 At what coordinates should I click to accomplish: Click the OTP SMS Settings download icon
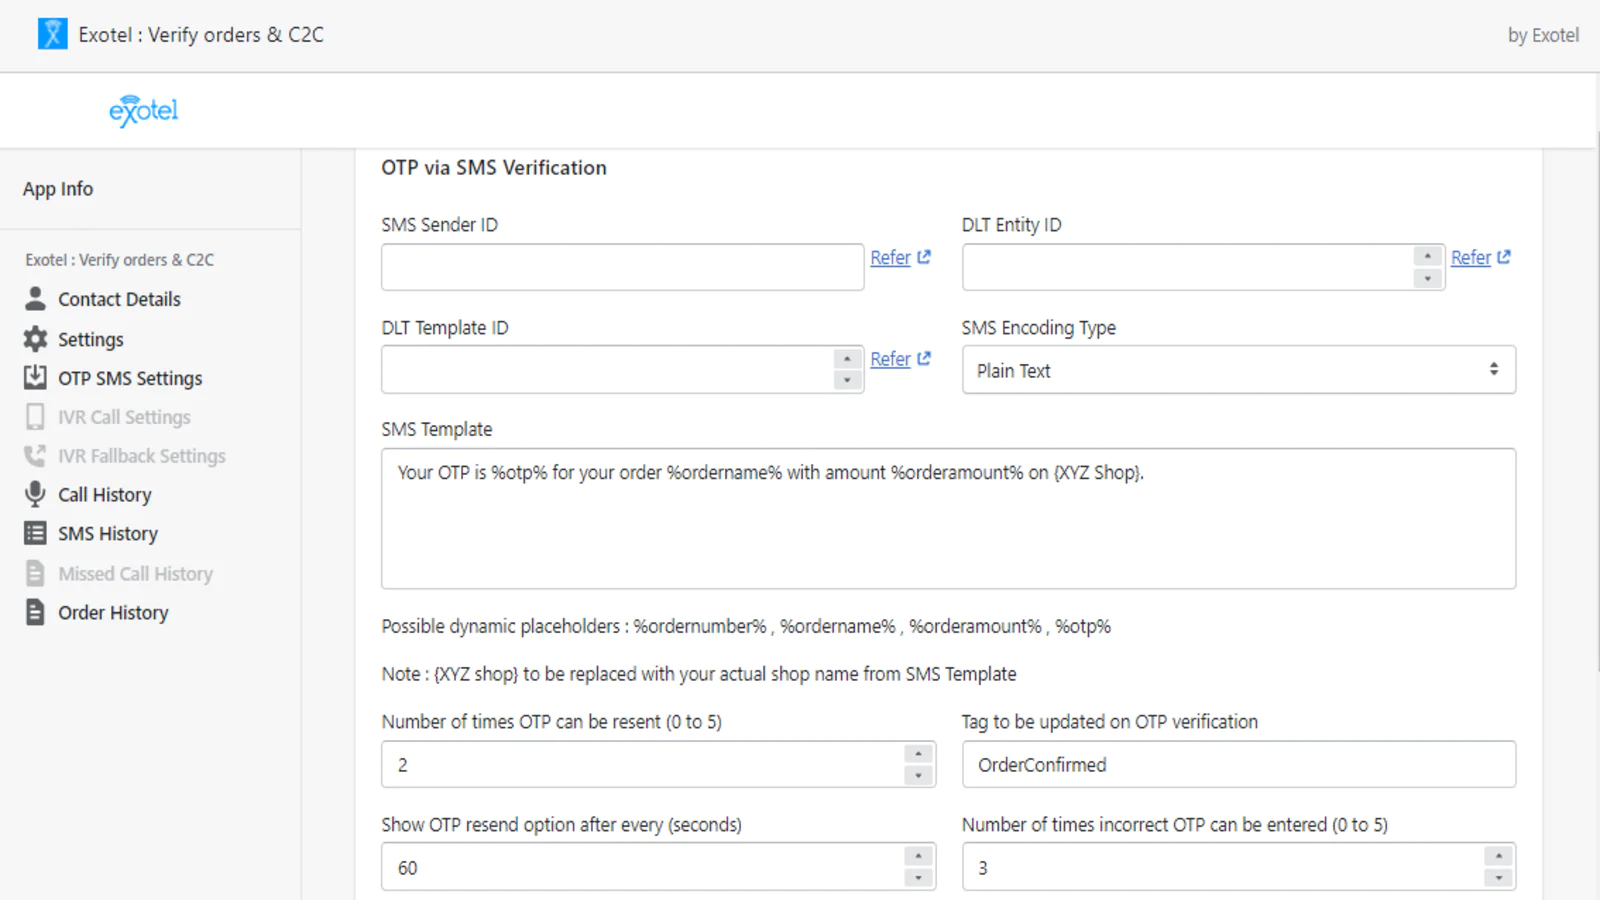35,377
